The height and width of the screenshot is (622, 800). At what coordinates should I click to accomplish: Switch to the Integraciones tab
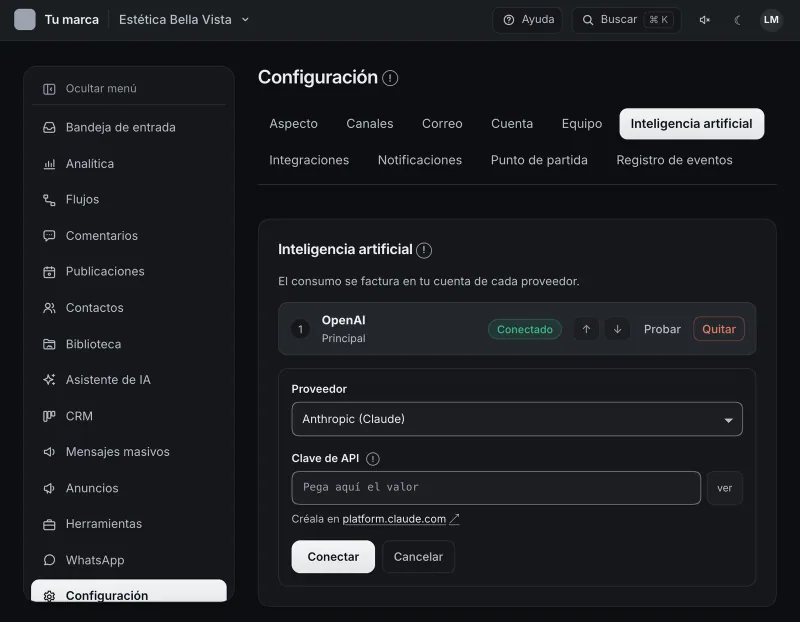[309, 160]
